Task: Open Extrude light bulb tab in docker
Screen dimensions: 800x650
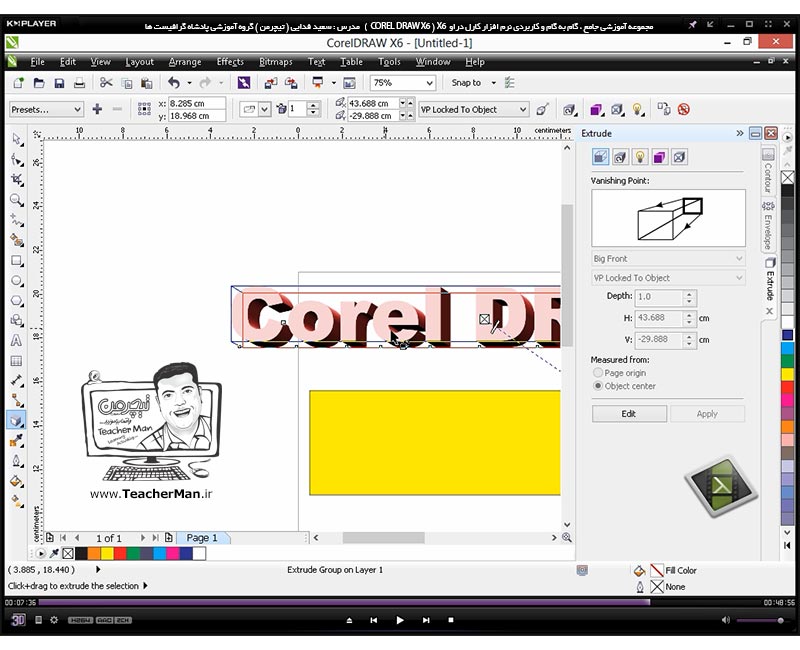Action: pyautogui.click(x=640, y=157)
